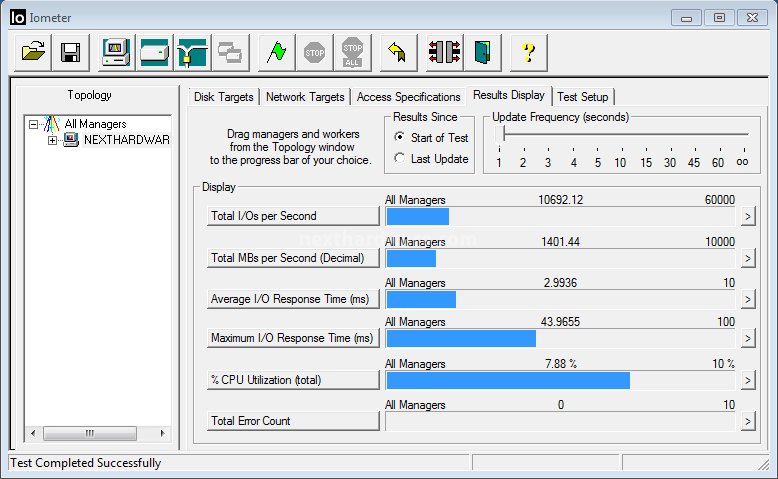
Task: Open details arrow for Total MBs per Second
Action: point(748,258)
